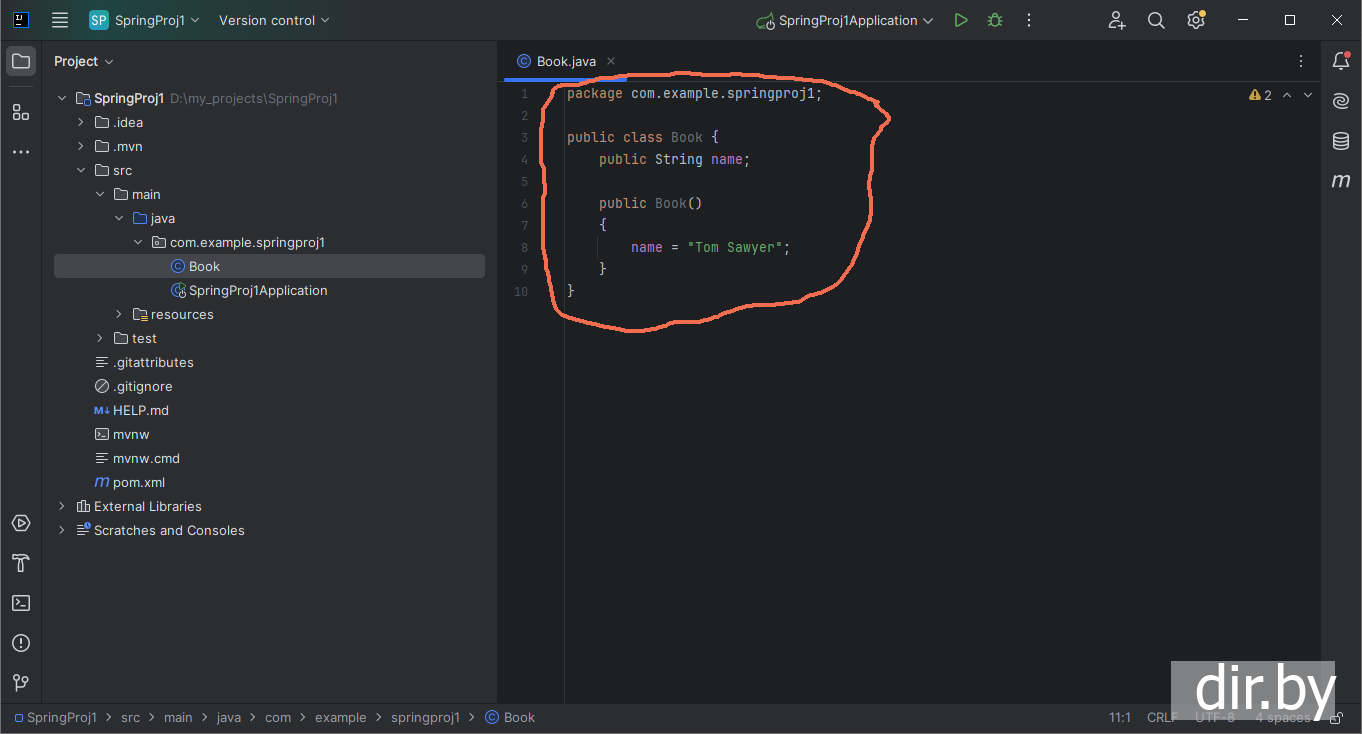Open the Structure tool window
This screenshot has height=734, width=1362.
[x=21, y=112]
